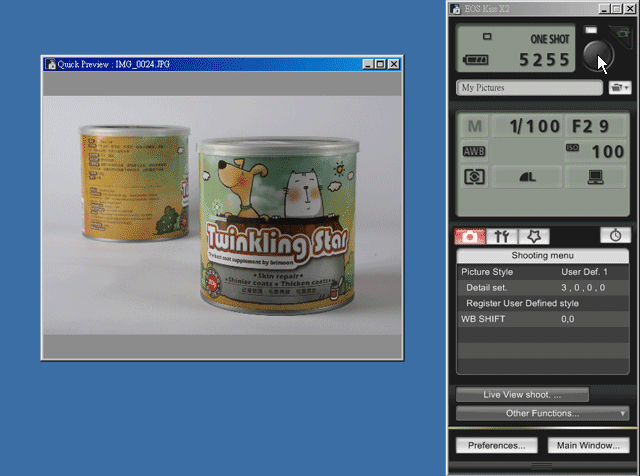
Task: Change the F2.9 aperture value
Action: tap(596, 126)
